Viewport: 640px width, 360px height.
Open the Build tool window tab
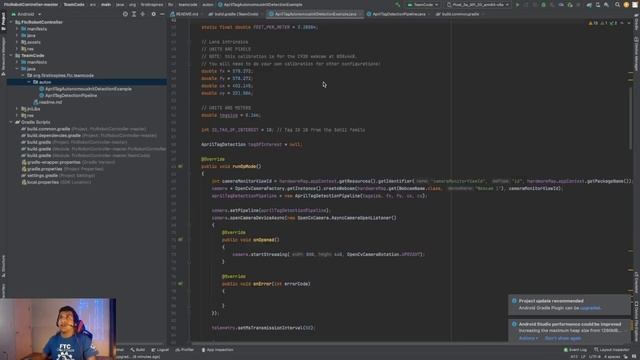pos(138,350)
